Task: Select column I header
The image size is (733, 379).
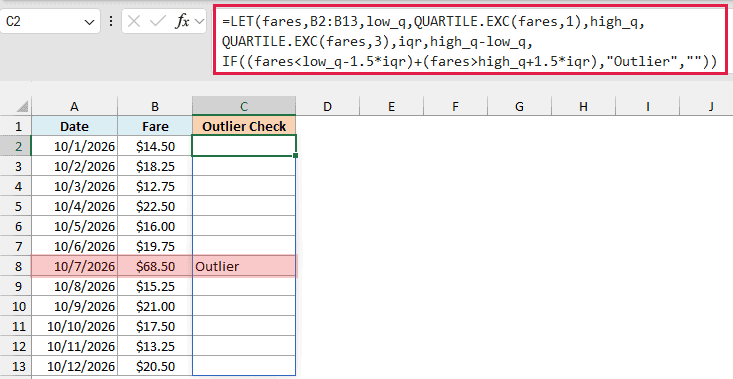Action: pos(647,107)
